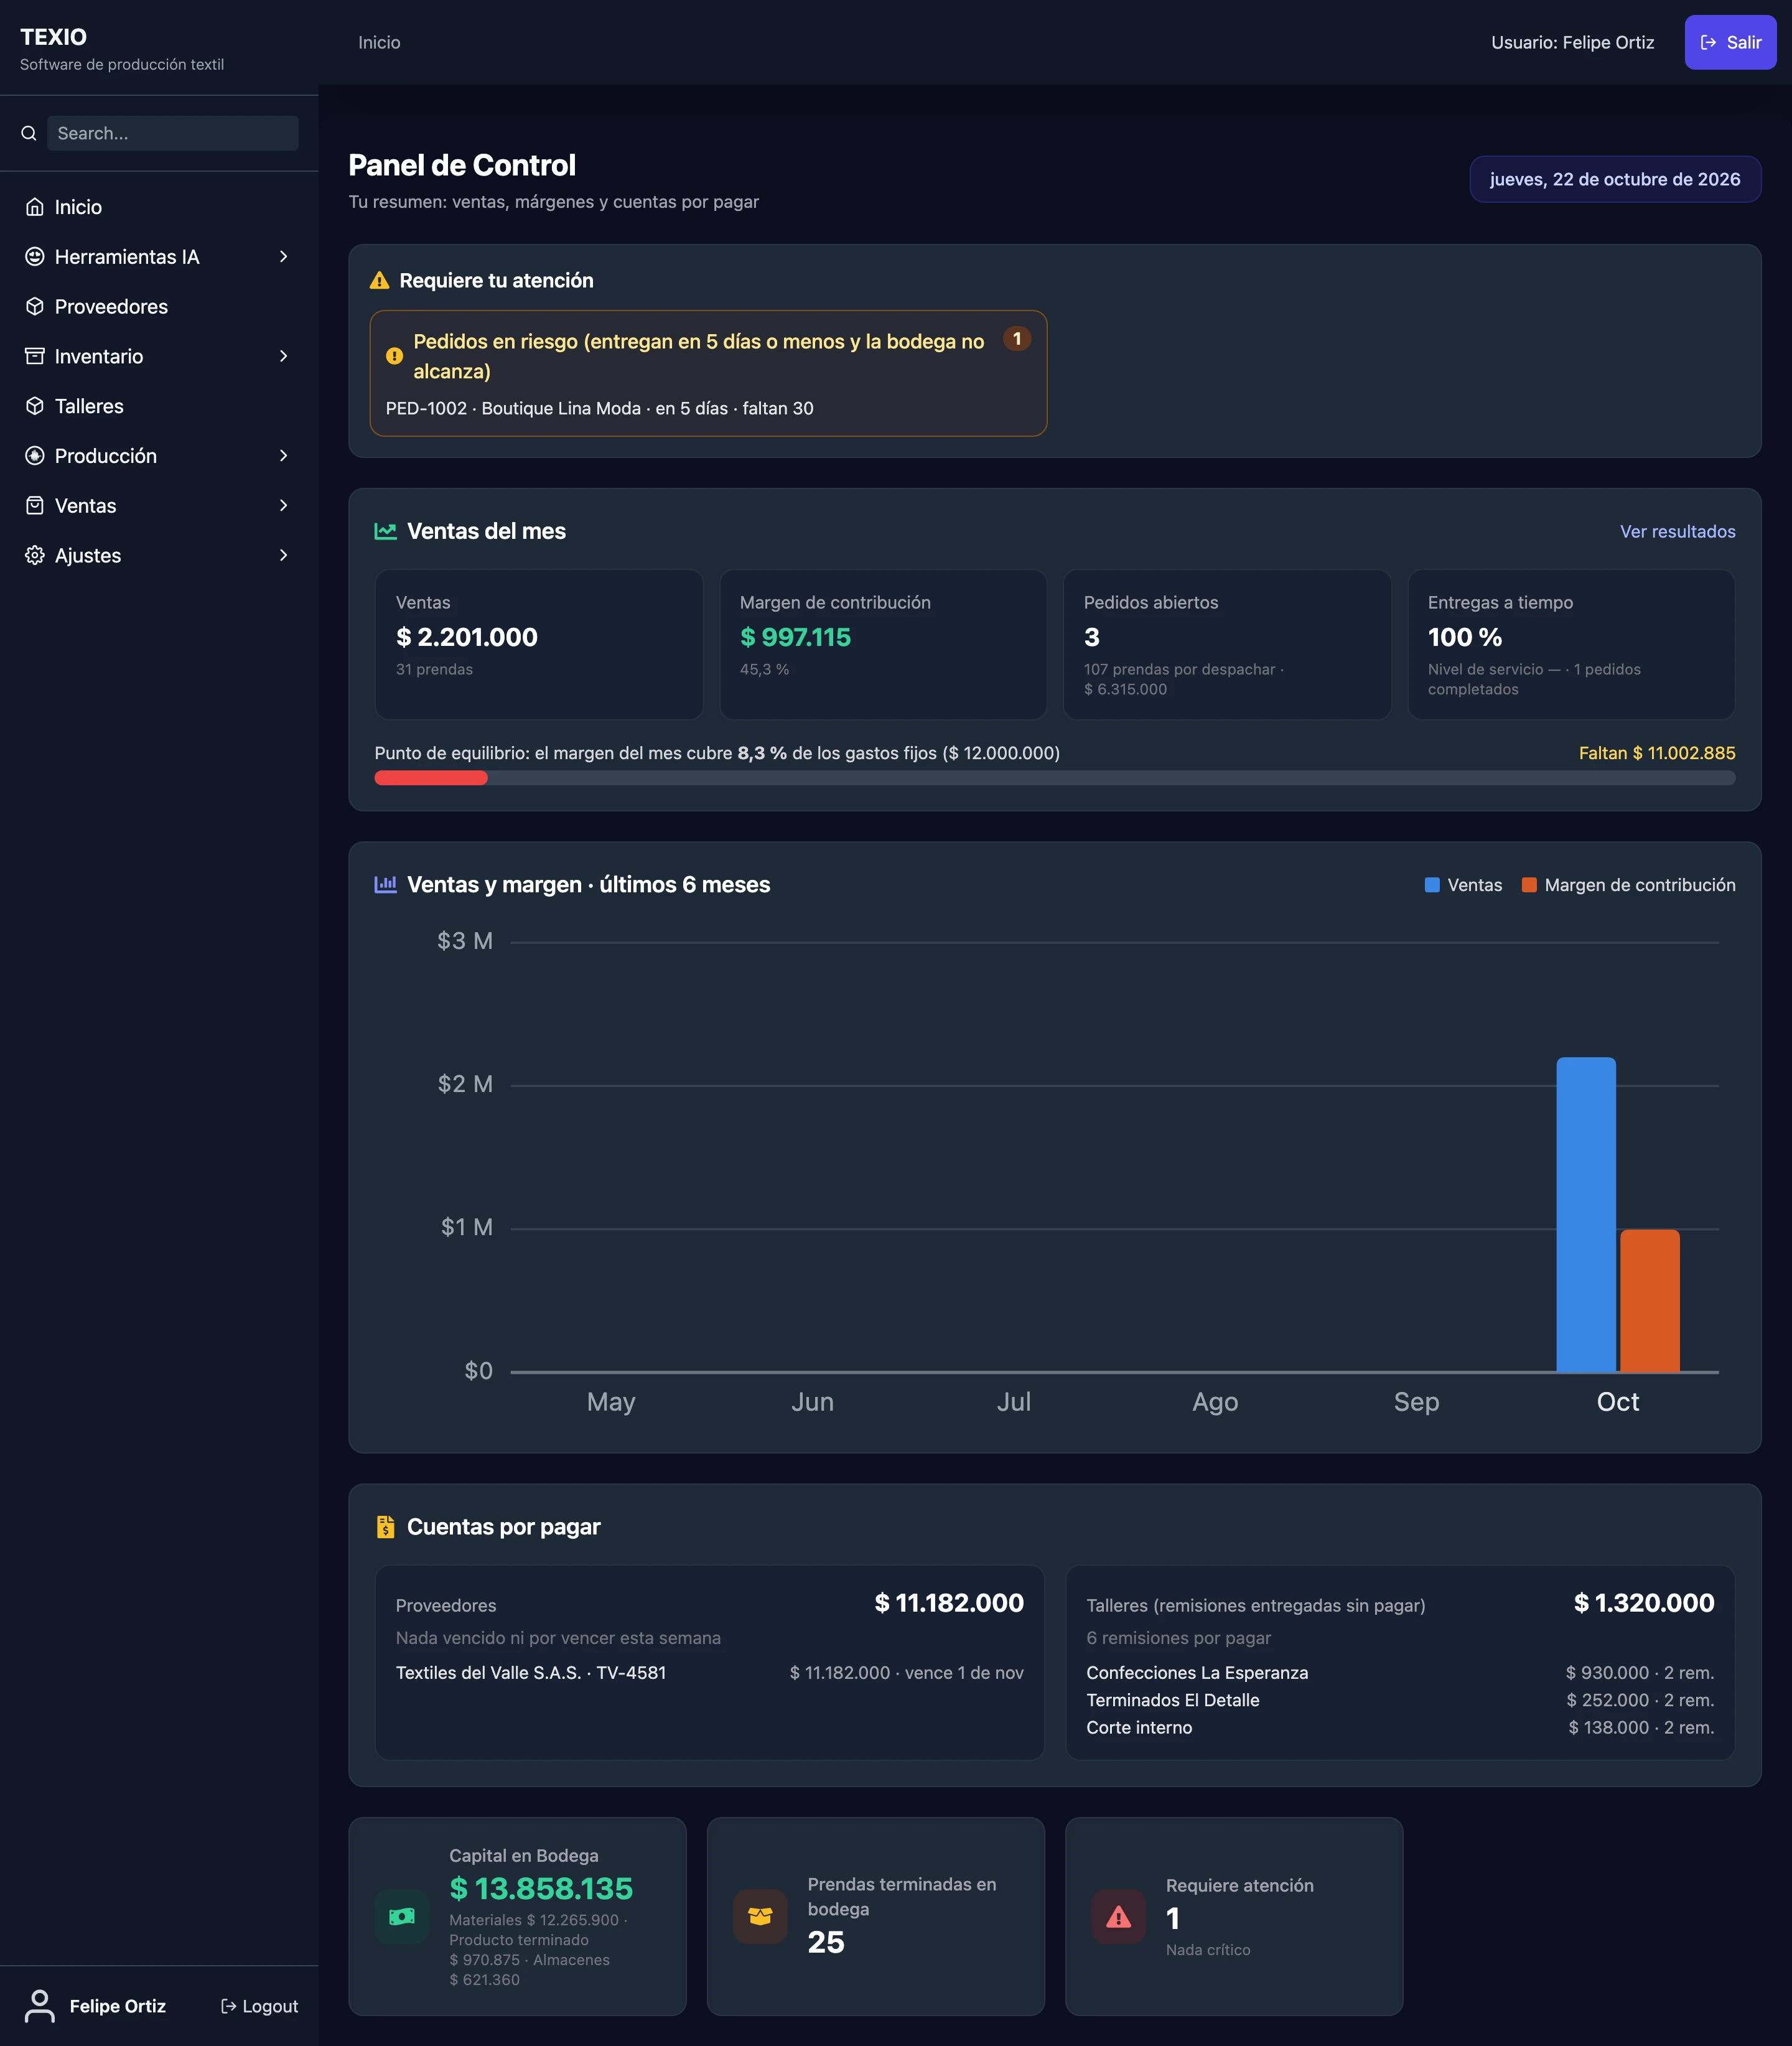The image size is (1792, 2046).
Task: Click the Proveedores box icon
Action: point(35,307)
